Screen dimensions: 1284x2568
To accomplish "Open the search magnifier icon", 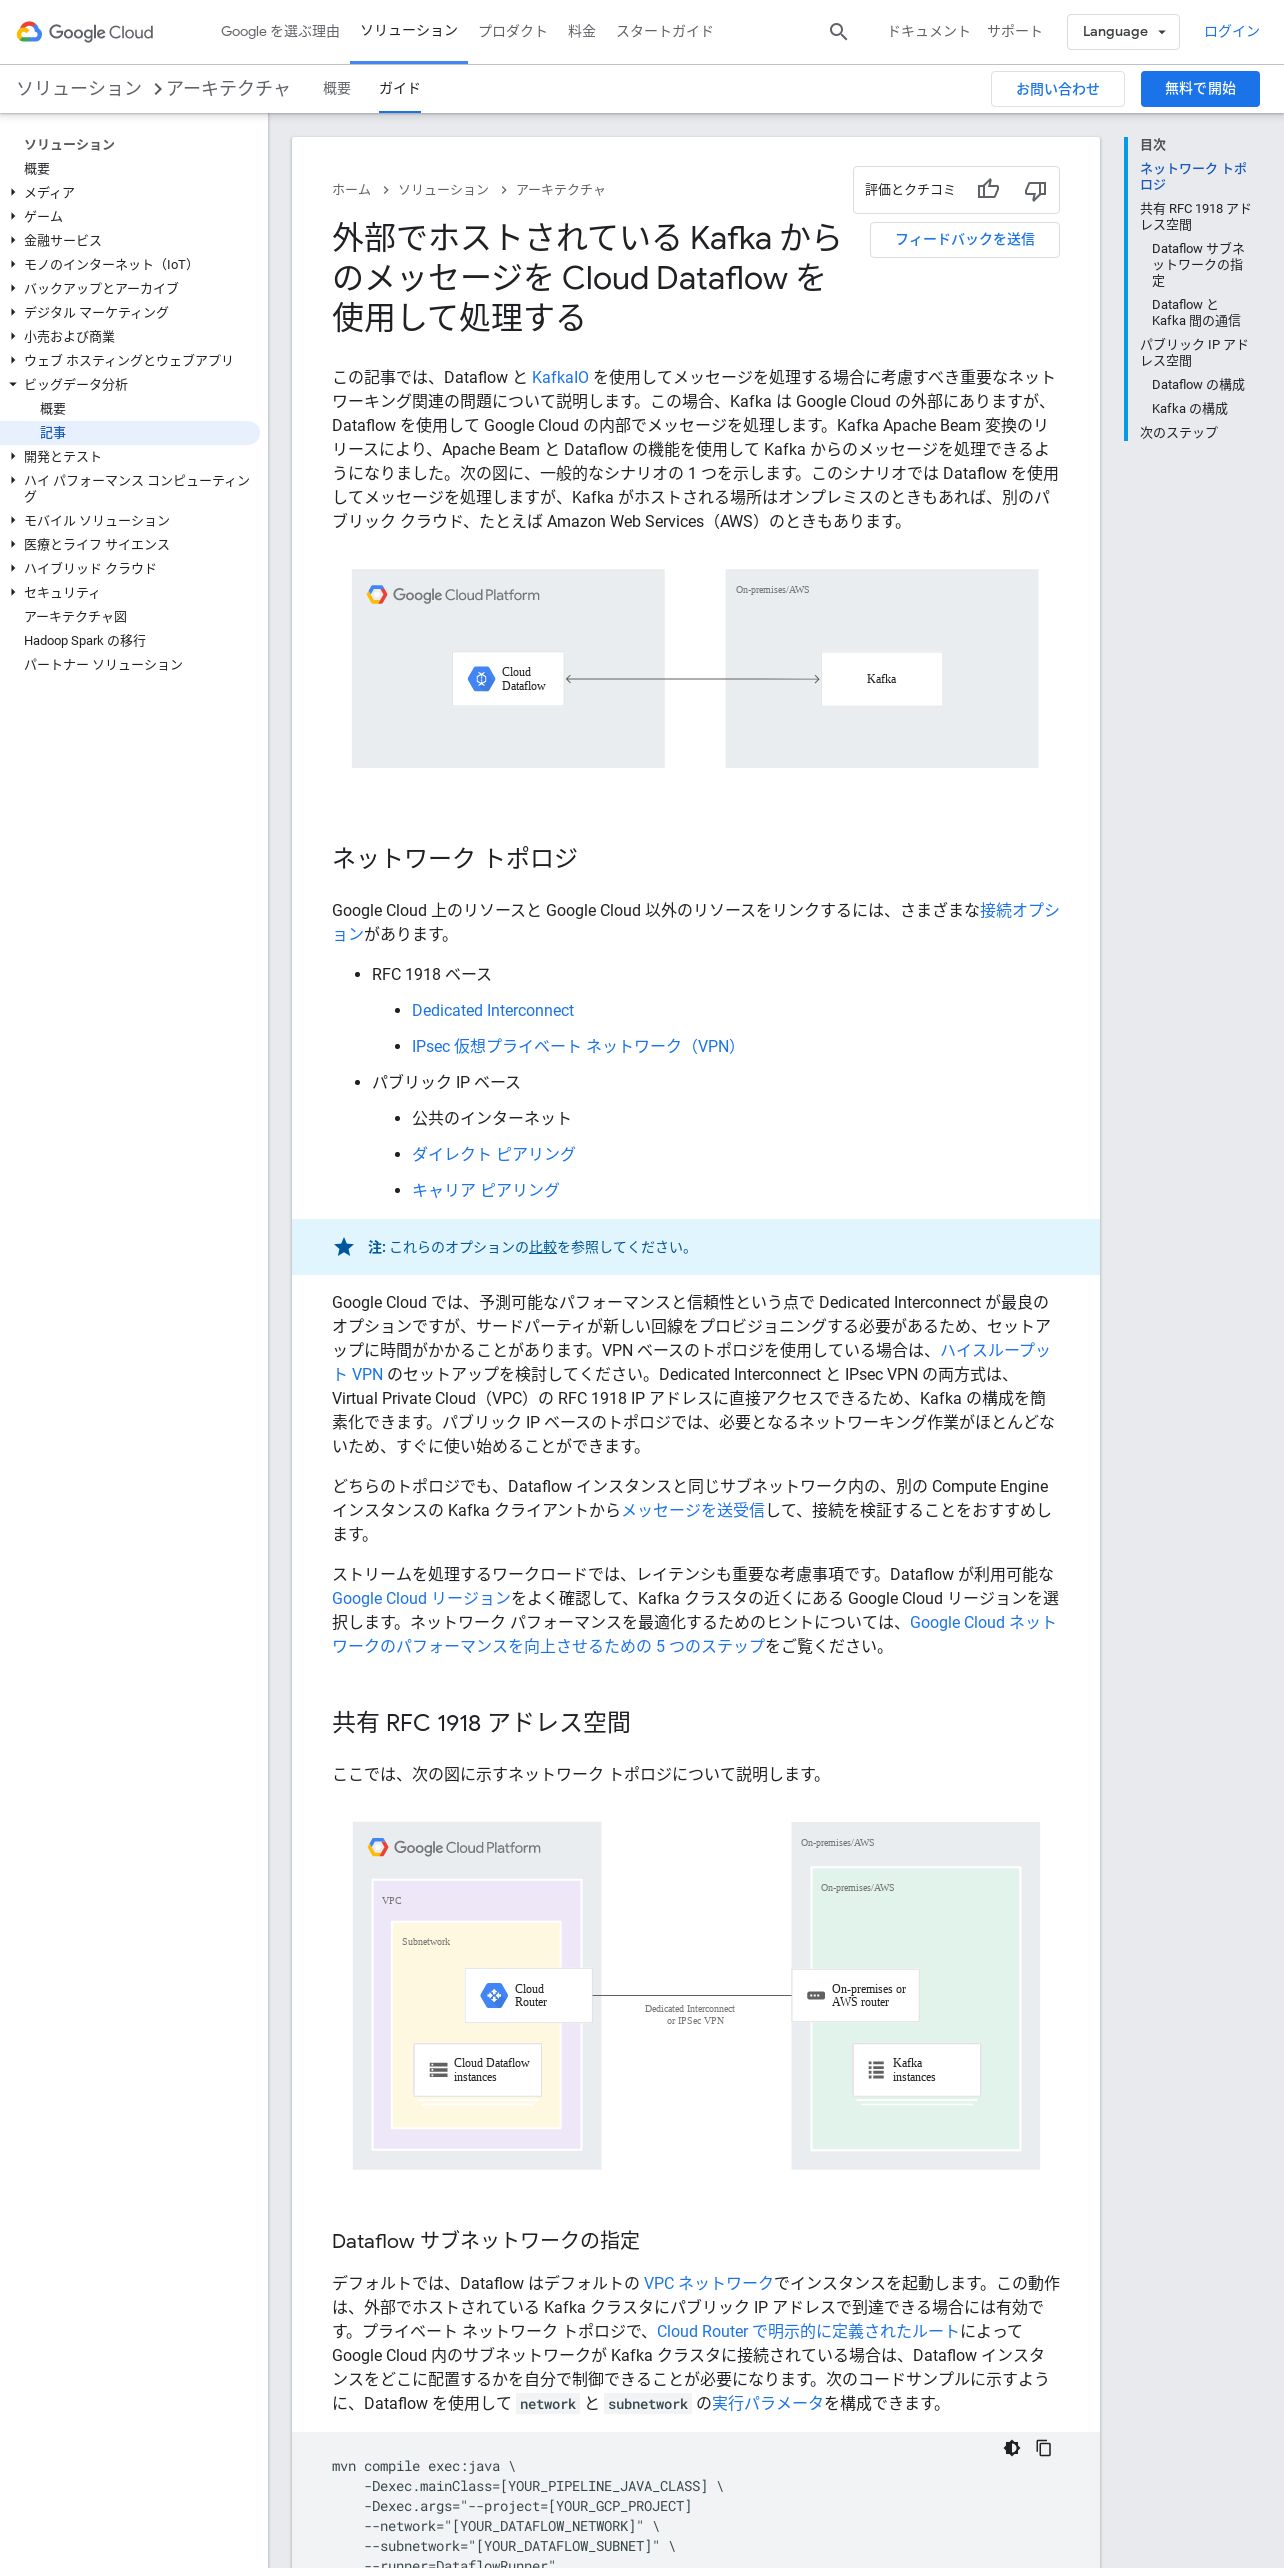I will 838,32.
